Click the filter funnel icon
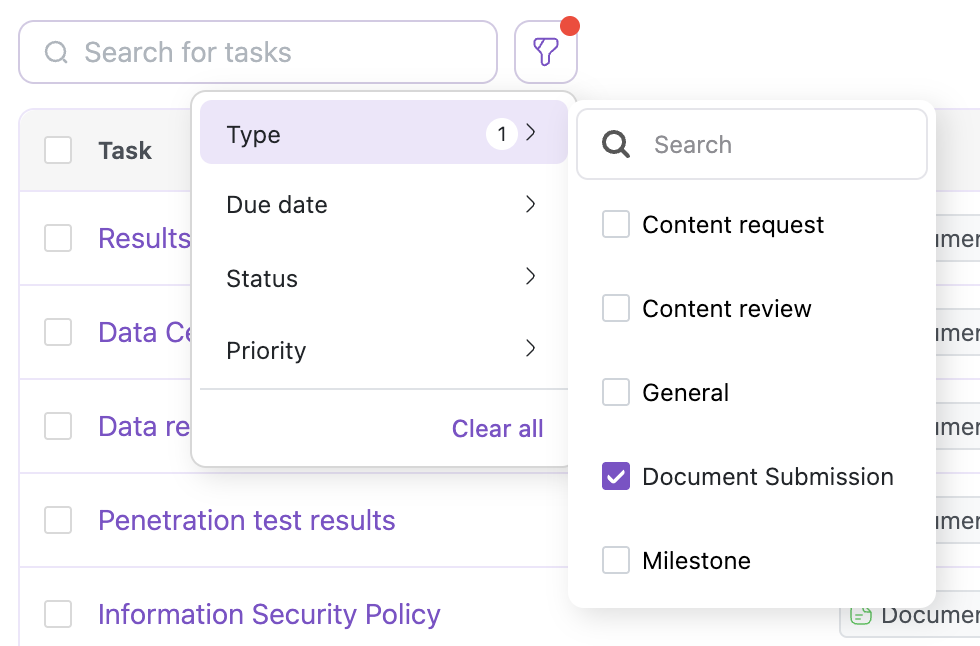980x646 pixels. click(x=546, y=52)
